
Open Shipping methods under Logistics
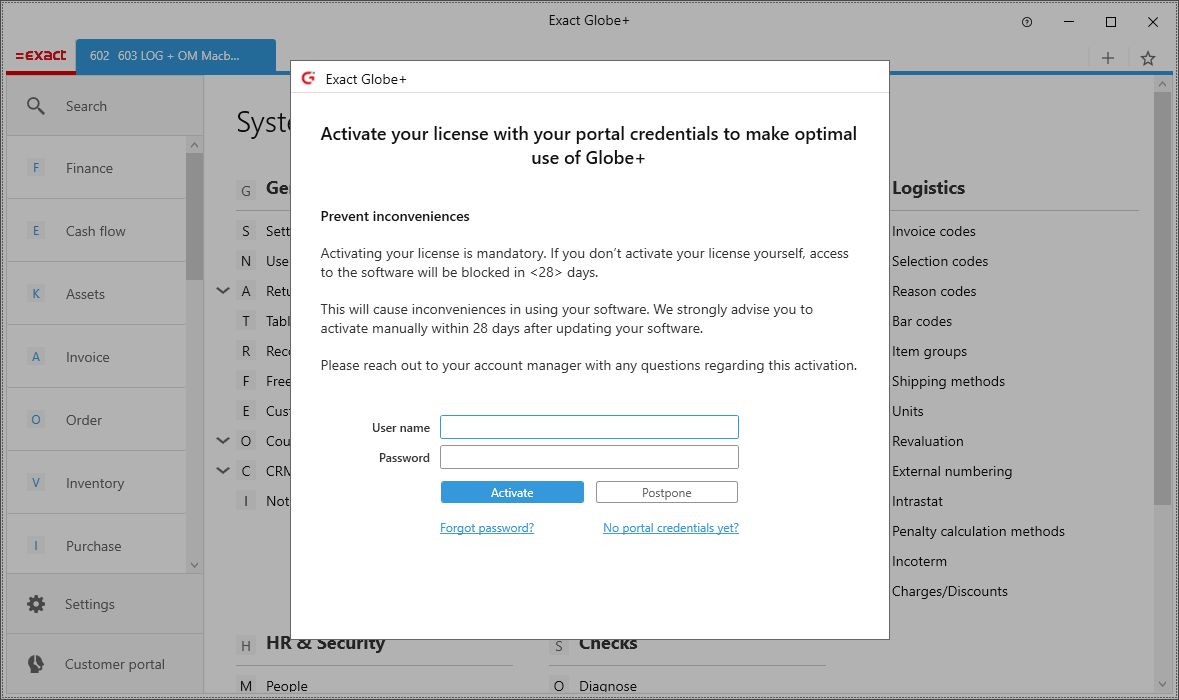(948, 381)
